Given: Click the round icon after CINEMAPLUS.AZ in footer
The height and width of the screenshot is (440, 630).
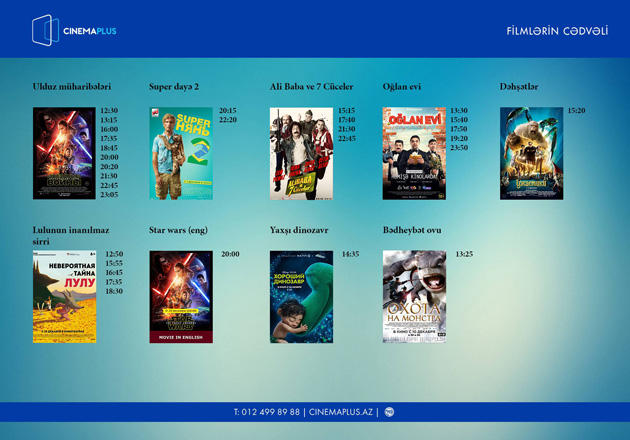Looking at the screenshot, I should click(x=389, y=412).
